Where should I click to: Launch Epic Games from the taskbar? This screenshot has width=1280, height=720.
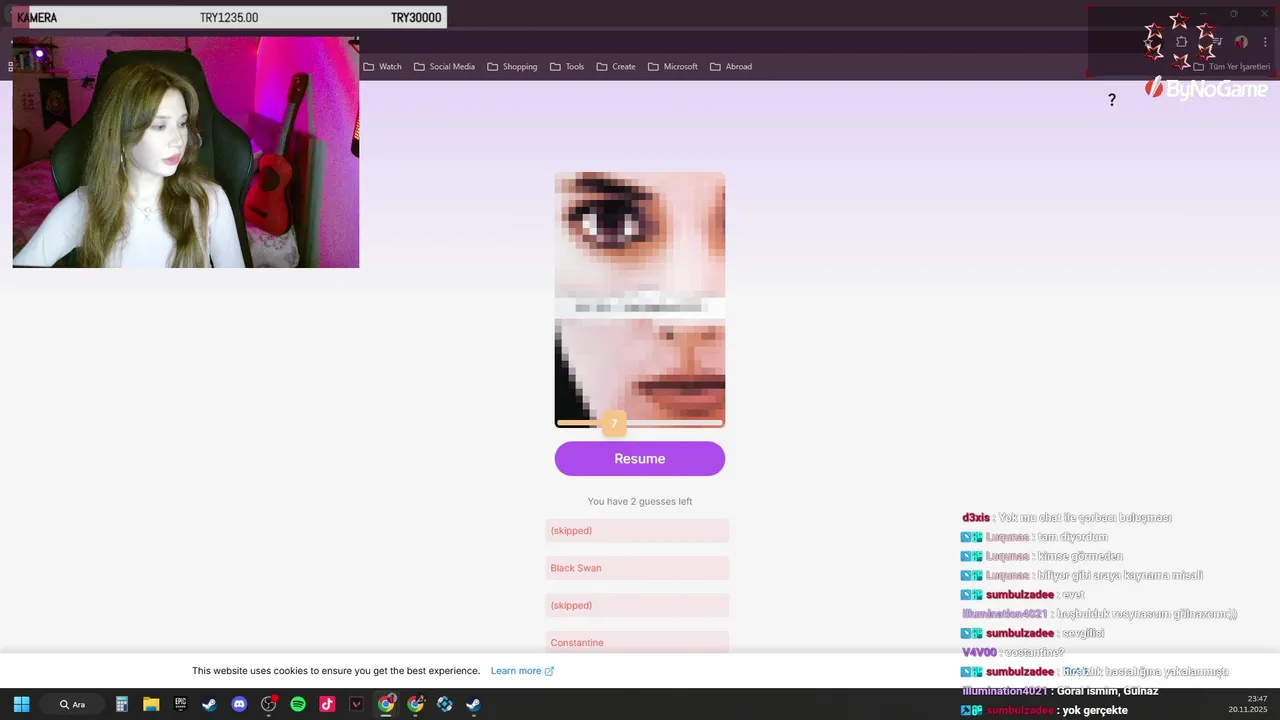click(181, 704)
